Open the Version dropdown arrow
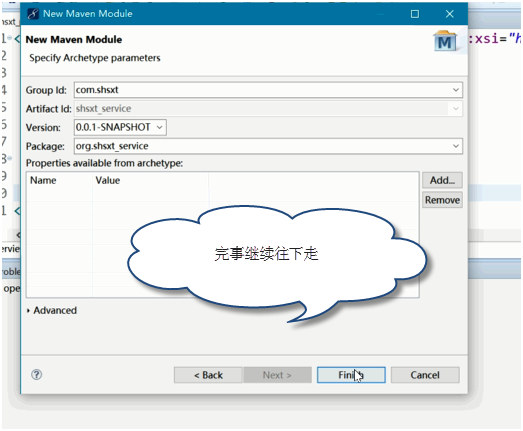This screenshot has height=431, width=523. click(x=159, y=127)
